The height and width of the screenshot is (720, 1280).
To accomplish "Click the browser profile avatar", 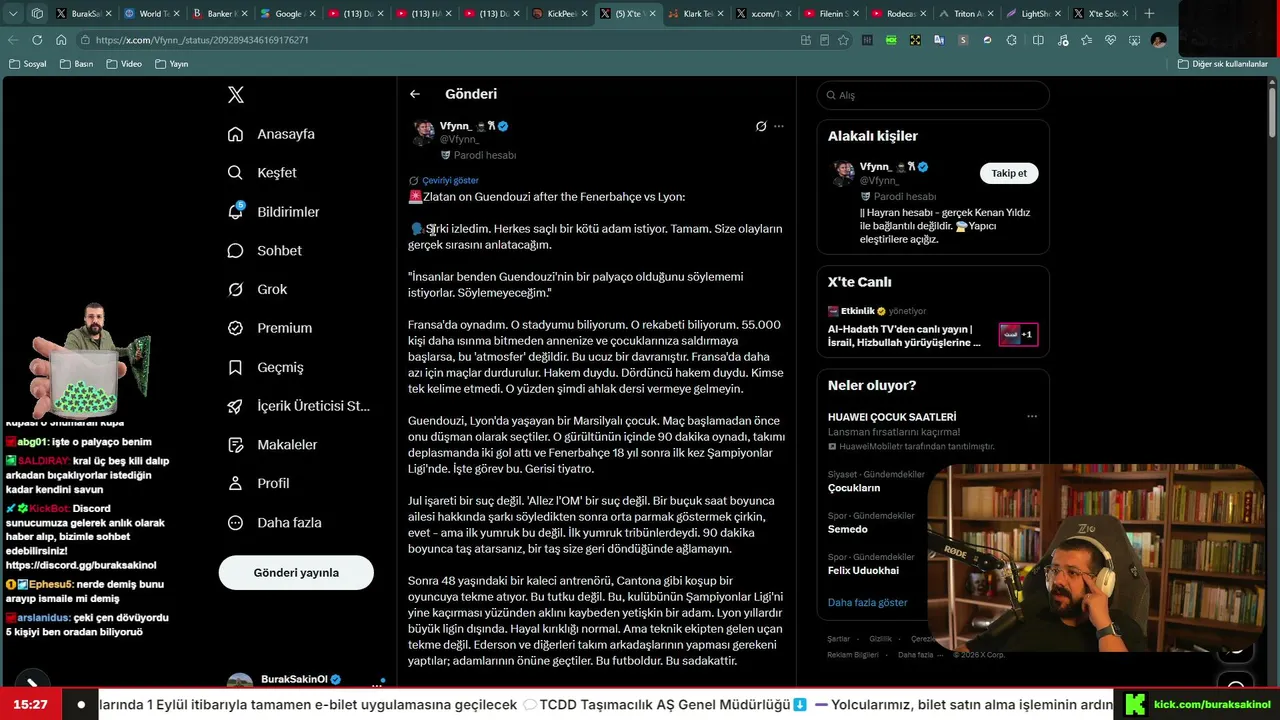I will [x=1159, y=40].
